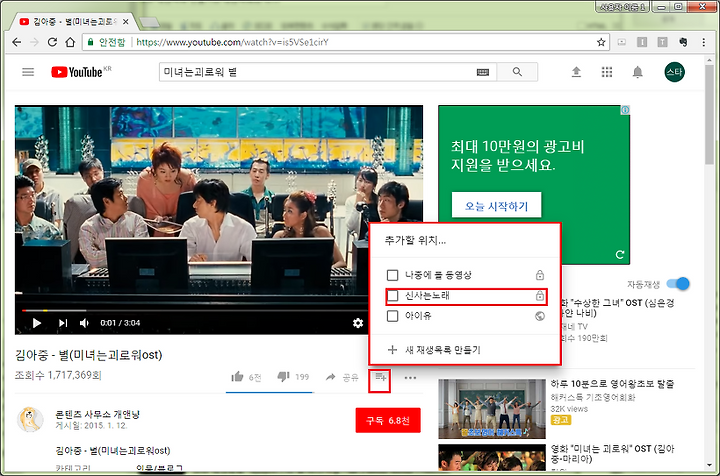Screen dimensions: 720x476
Task: Open the account avatar menu
Action: point(675,72)
